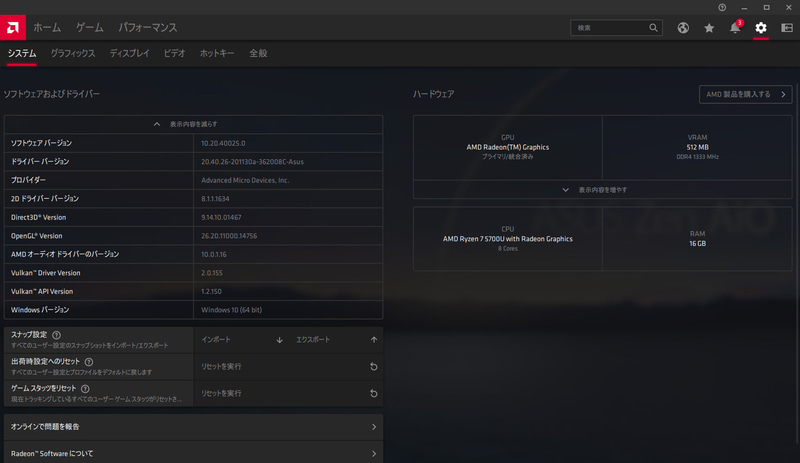This screenshot has height=463, width=800.
Task: Open the notifications bell icon
Action: (x=735, y=27)
